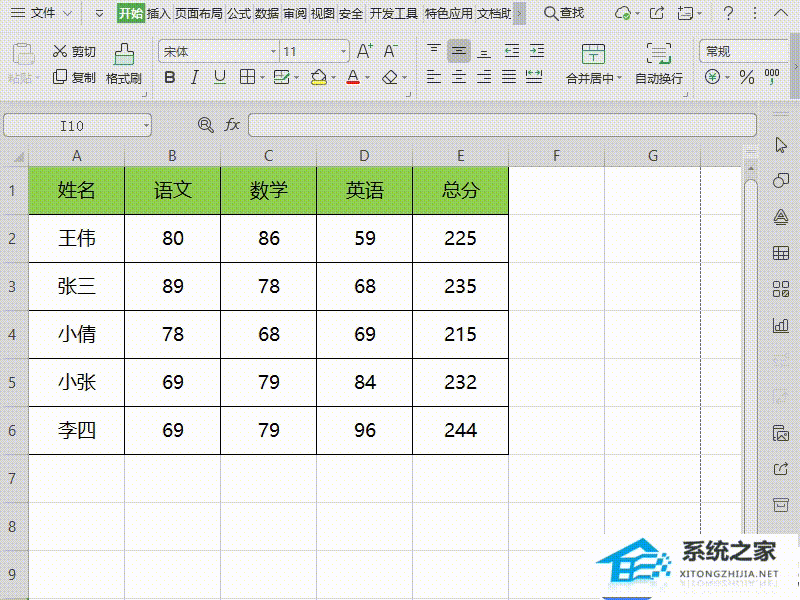Toggle bold formatting on selected cell
Image resolution: width=800 pixels, height=600 pixels.
coord(171,77)
